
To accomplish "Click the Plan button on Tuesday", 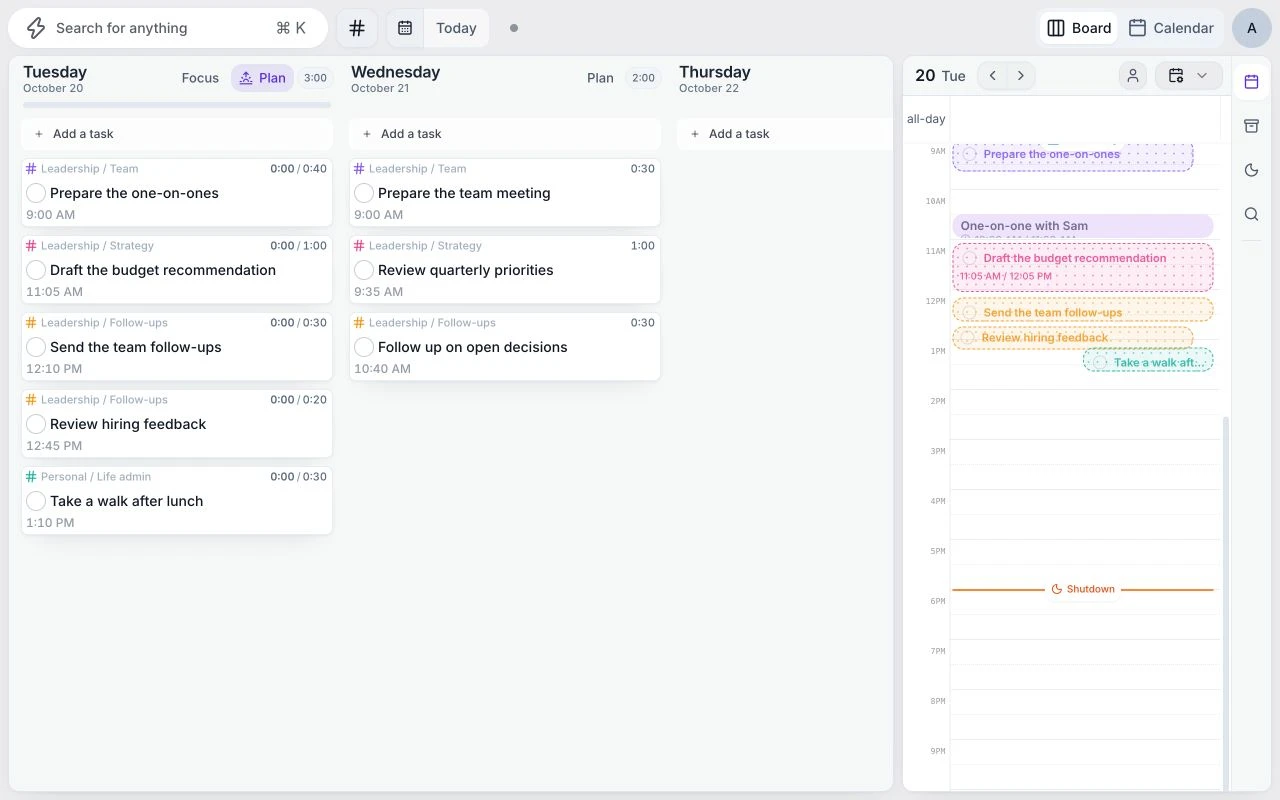I will (x=262, y=78).
